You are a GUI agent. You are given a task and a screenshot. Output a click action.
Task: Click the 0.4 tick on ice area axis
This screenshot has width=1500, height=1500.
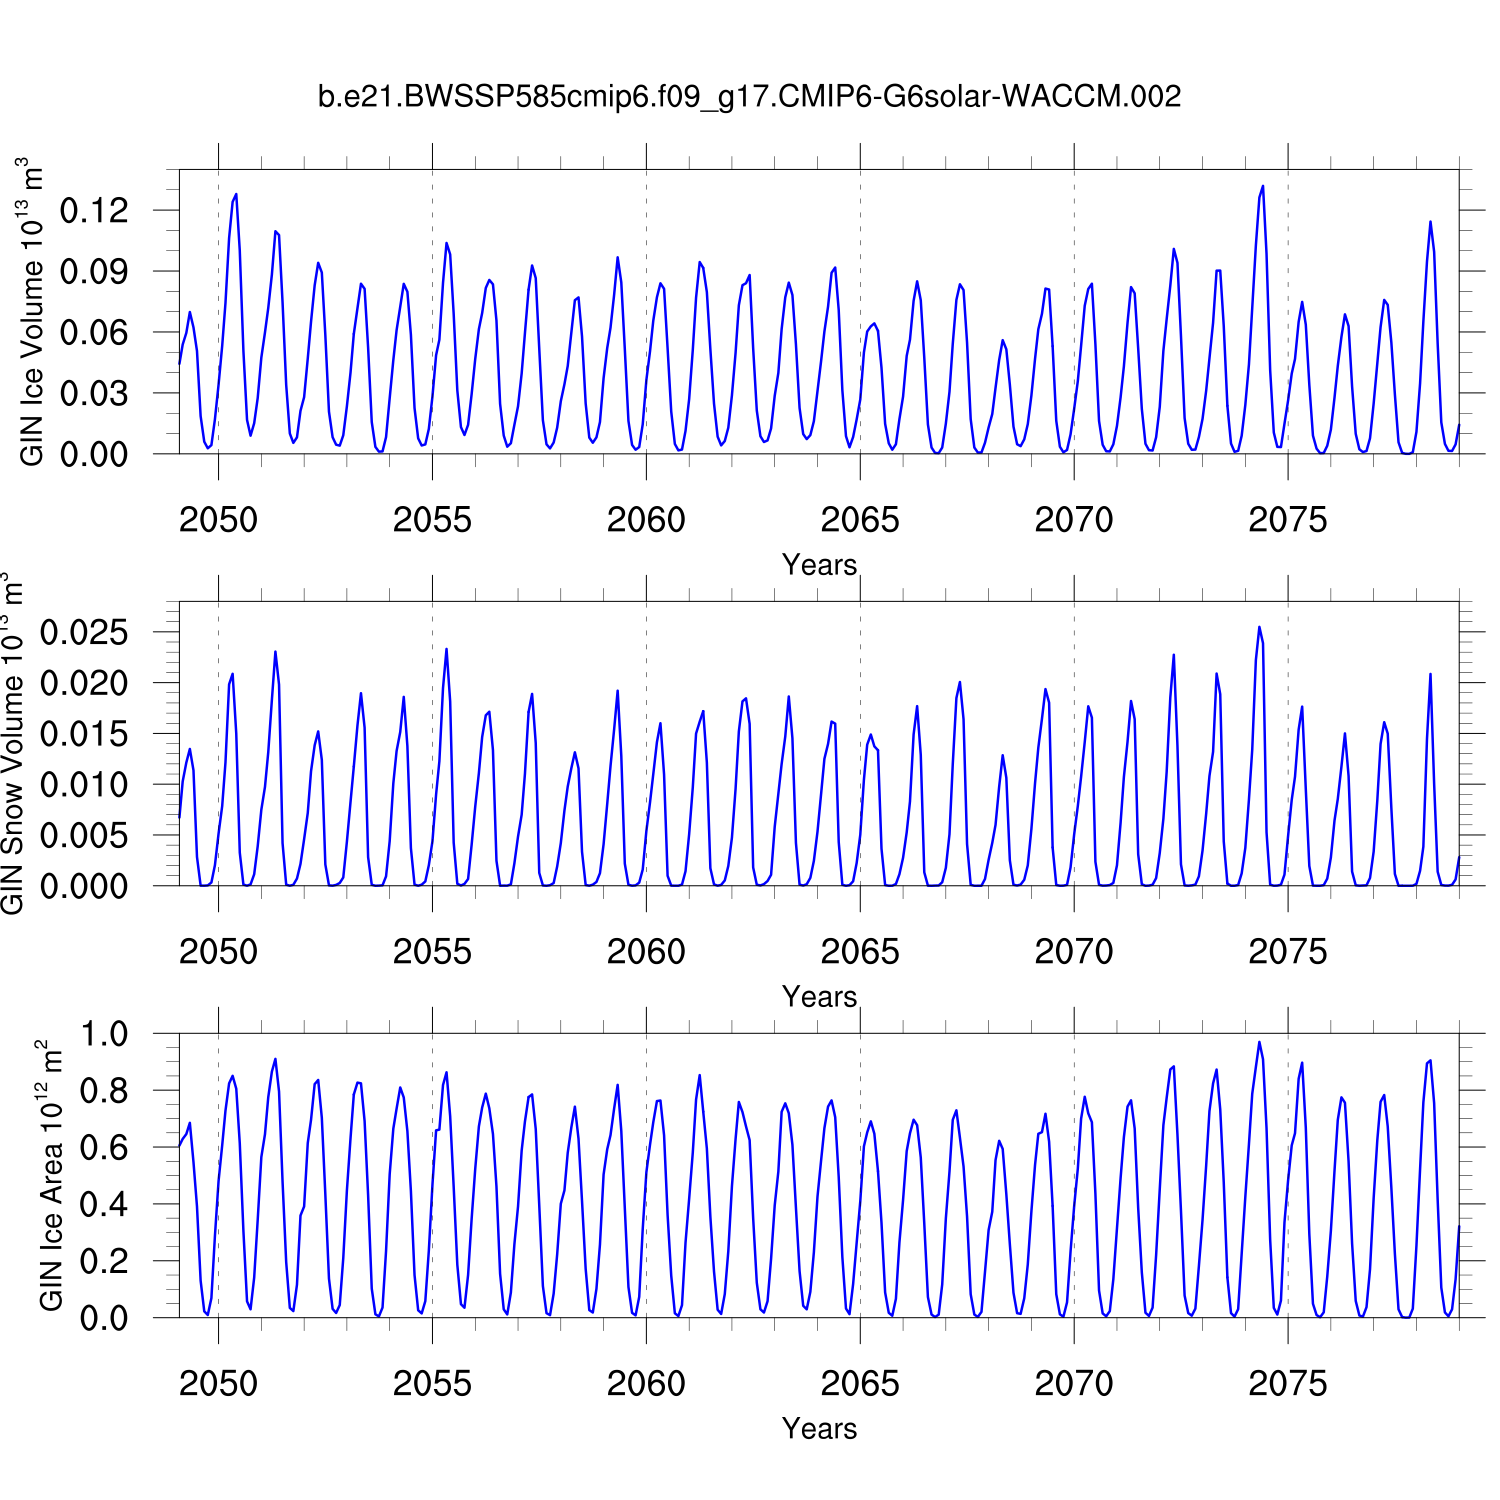point(104,1205)
